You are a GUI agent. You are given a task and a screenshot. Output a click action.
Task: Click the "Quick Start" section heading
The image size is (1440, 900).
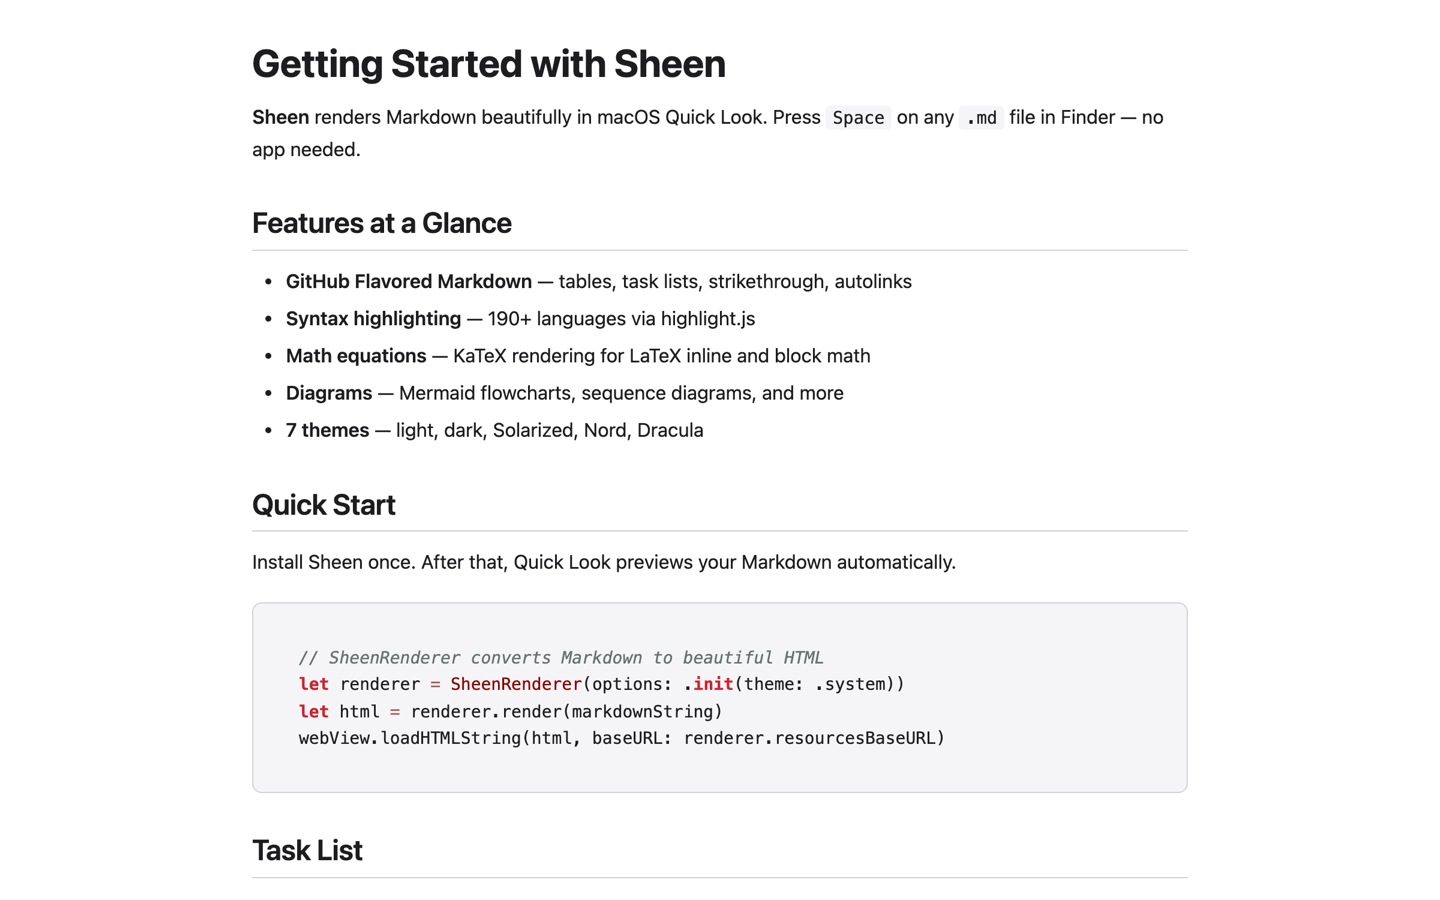tap(324, 505)
